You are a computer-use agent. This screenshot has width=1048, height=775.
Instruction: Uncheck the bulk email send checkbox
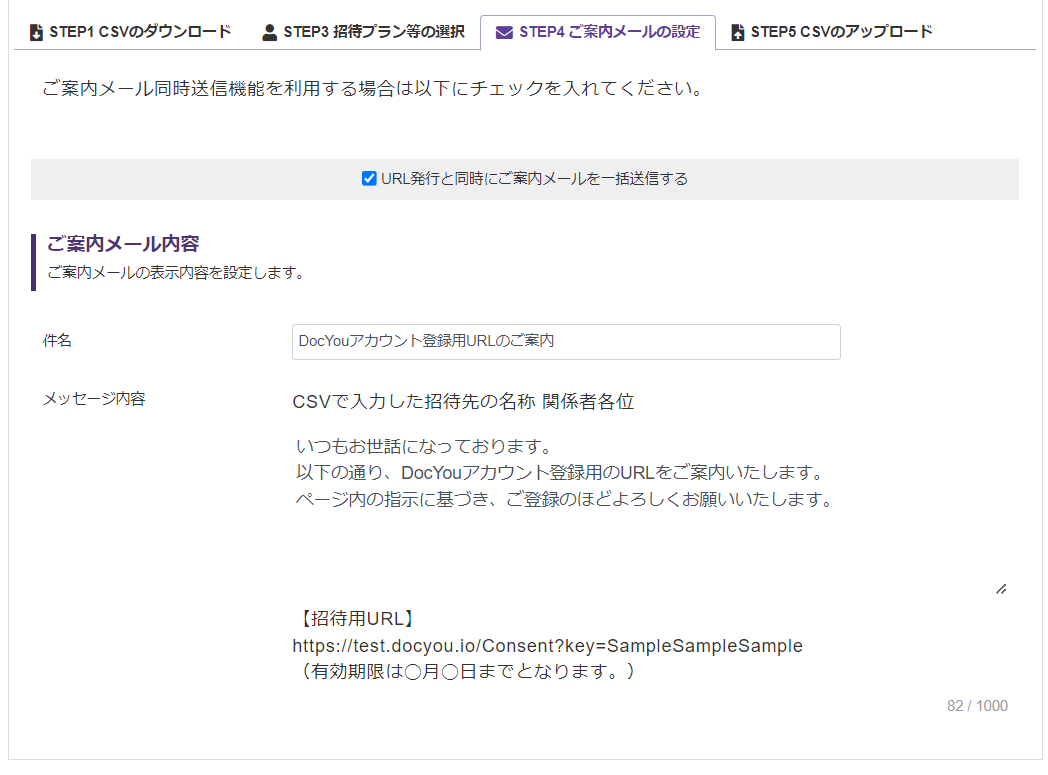point(369,179)
